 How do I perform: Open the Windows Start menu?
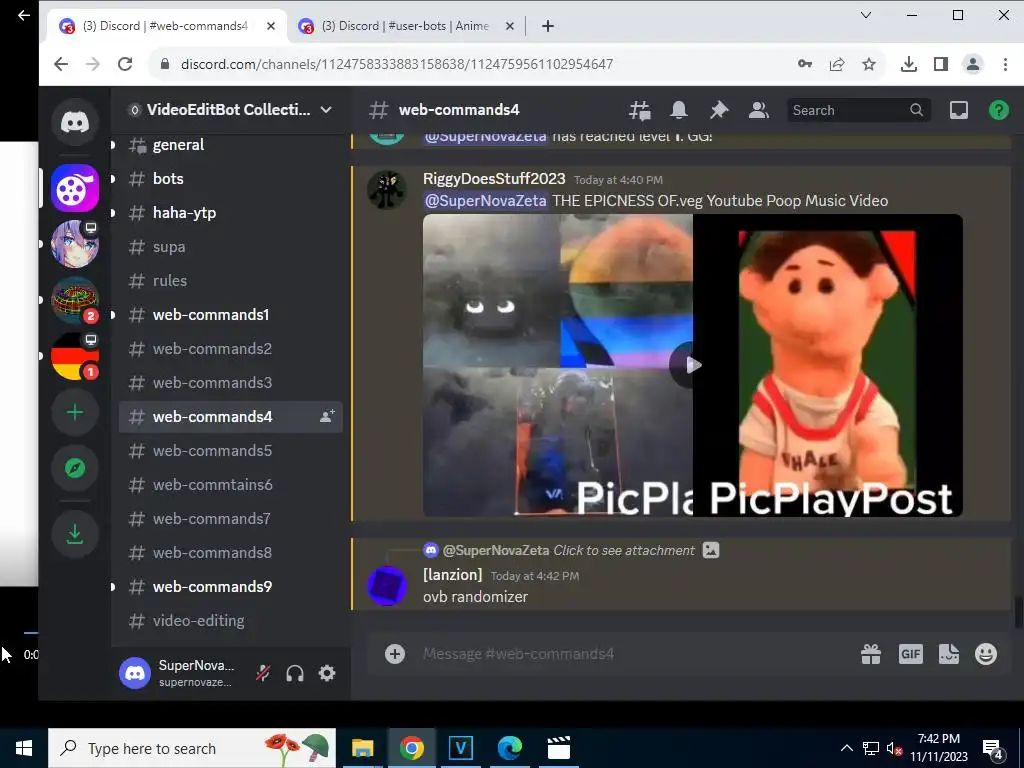tap(24, 748)
